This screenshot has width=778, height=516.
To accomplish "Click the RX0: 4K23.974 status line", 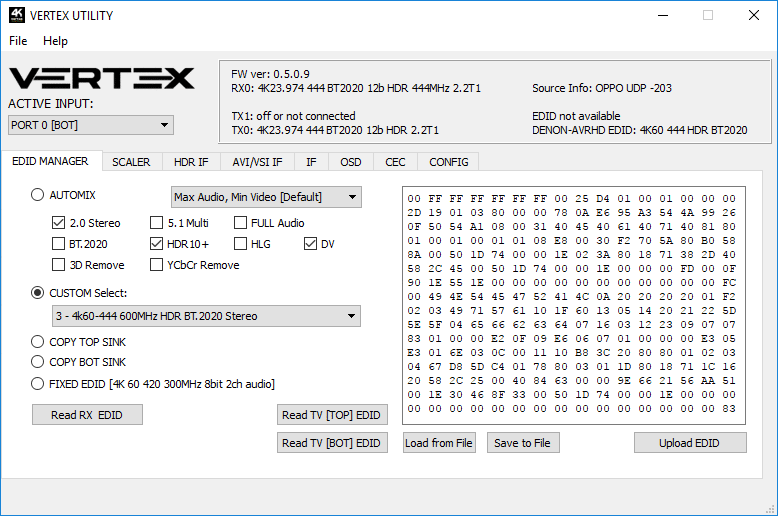I will point(356,88).
